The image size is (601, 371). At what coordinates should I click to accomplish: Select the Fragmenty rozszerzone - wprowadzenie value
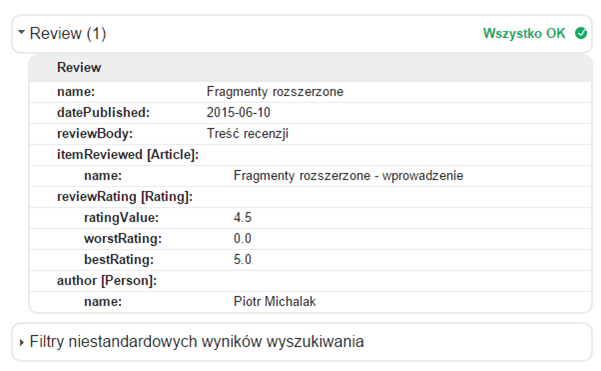(348, 176)
